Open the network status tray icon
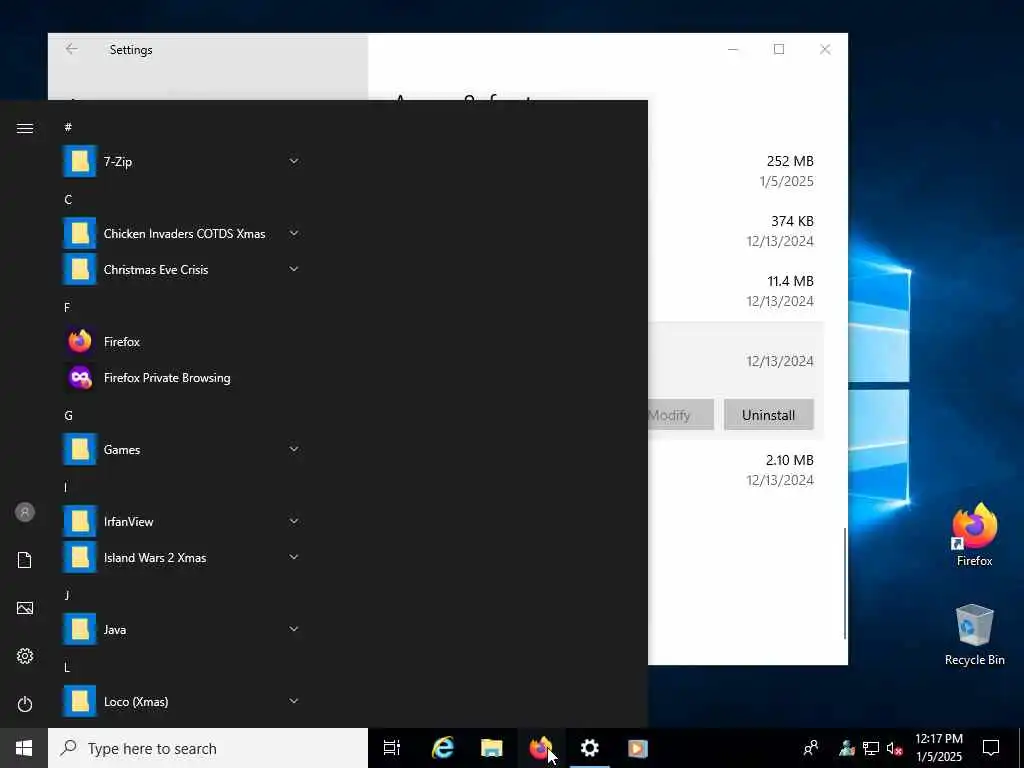This screenshot has height=768, width=1024. pos(871,748)
